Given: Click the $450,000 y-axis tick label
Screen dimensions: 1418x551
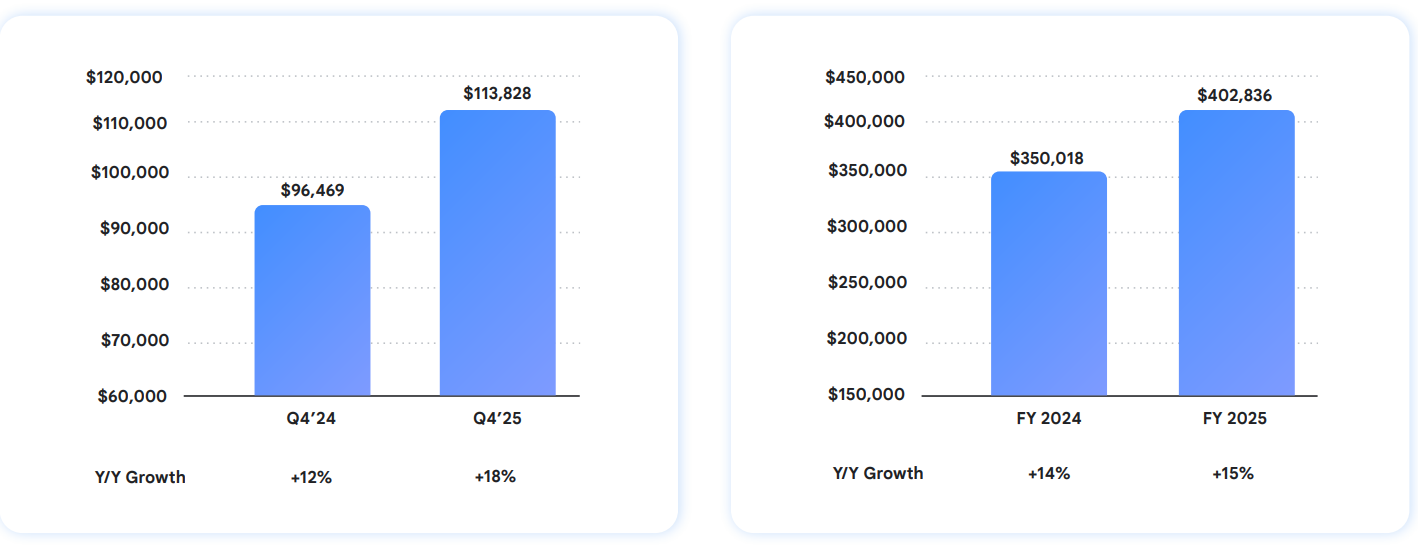Looking at the screenshot, I should 865,77.
